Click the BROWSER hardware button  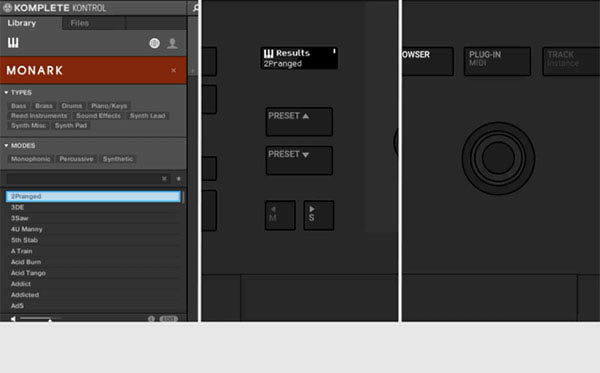point(427,61)
